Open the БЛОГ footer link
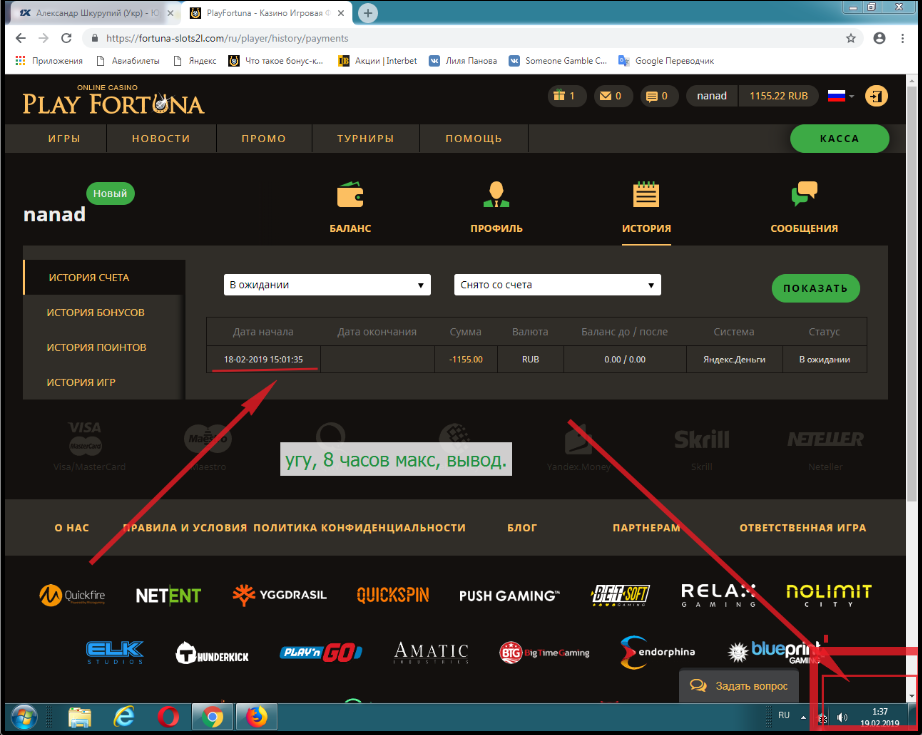Image resolution: width=922 pixels, height=735 pixels. point(522,527)
